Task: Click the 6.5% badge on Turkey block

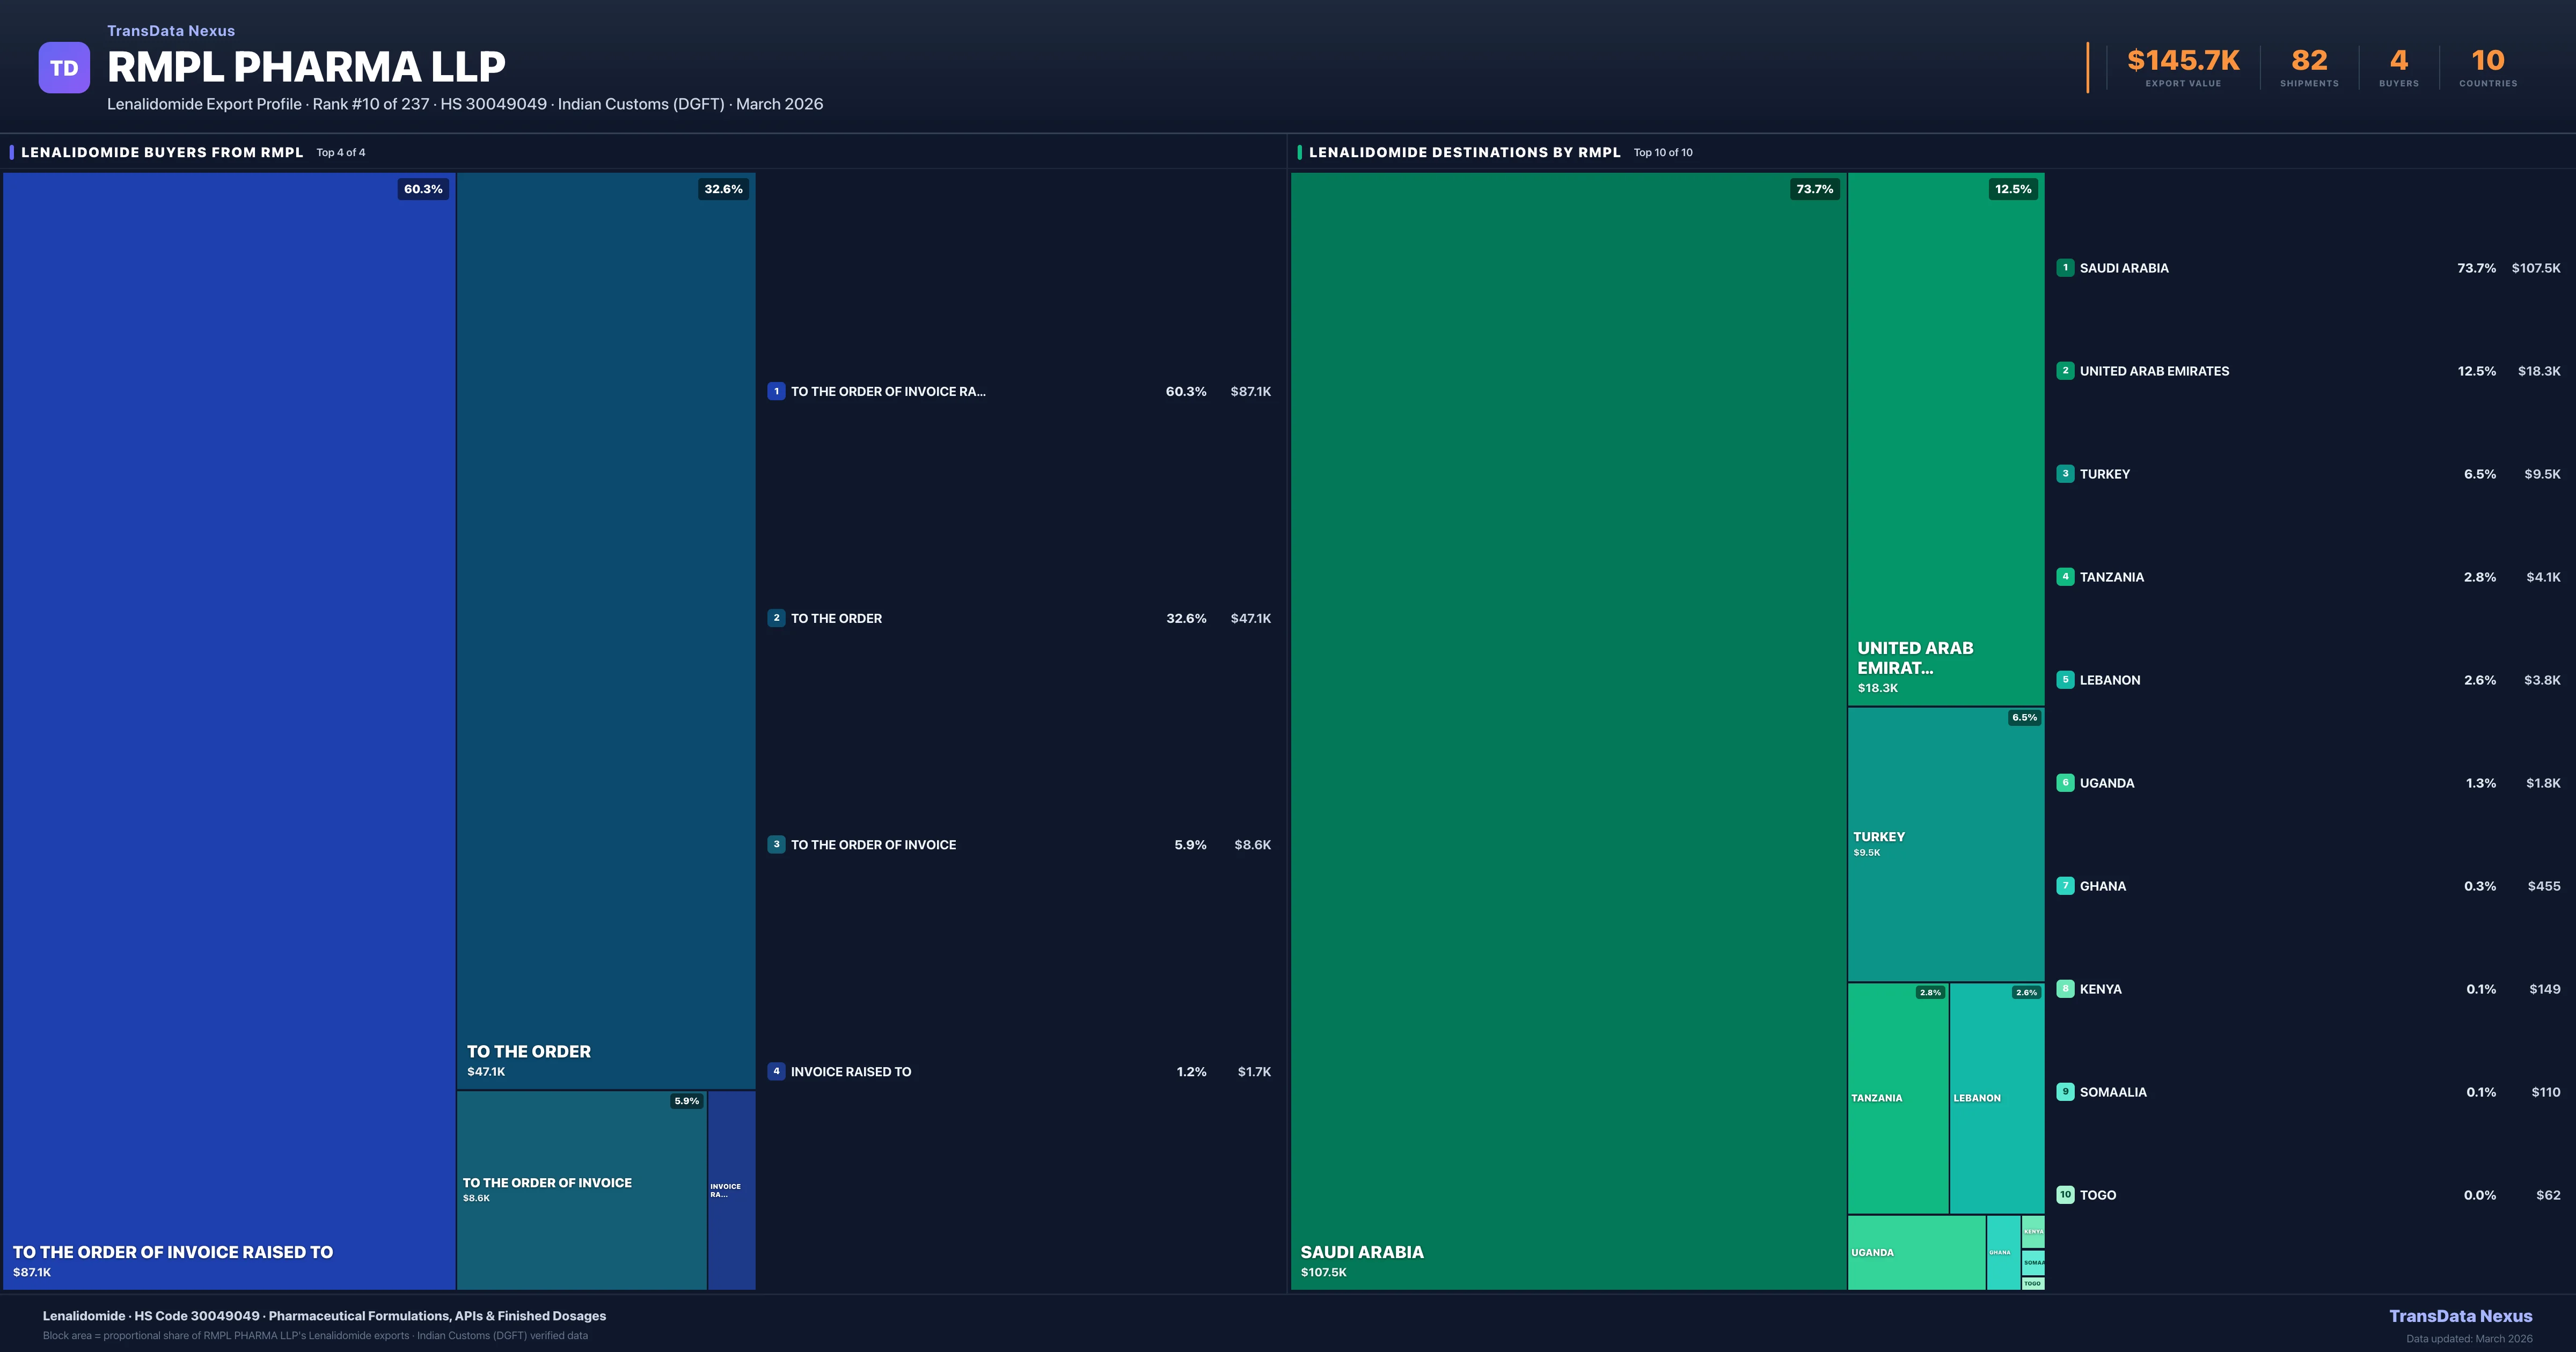Action: [x=2023, y=717]
